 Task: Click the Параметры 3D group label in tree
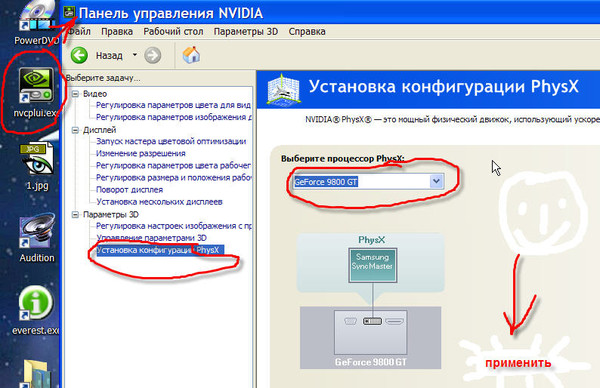111,215
